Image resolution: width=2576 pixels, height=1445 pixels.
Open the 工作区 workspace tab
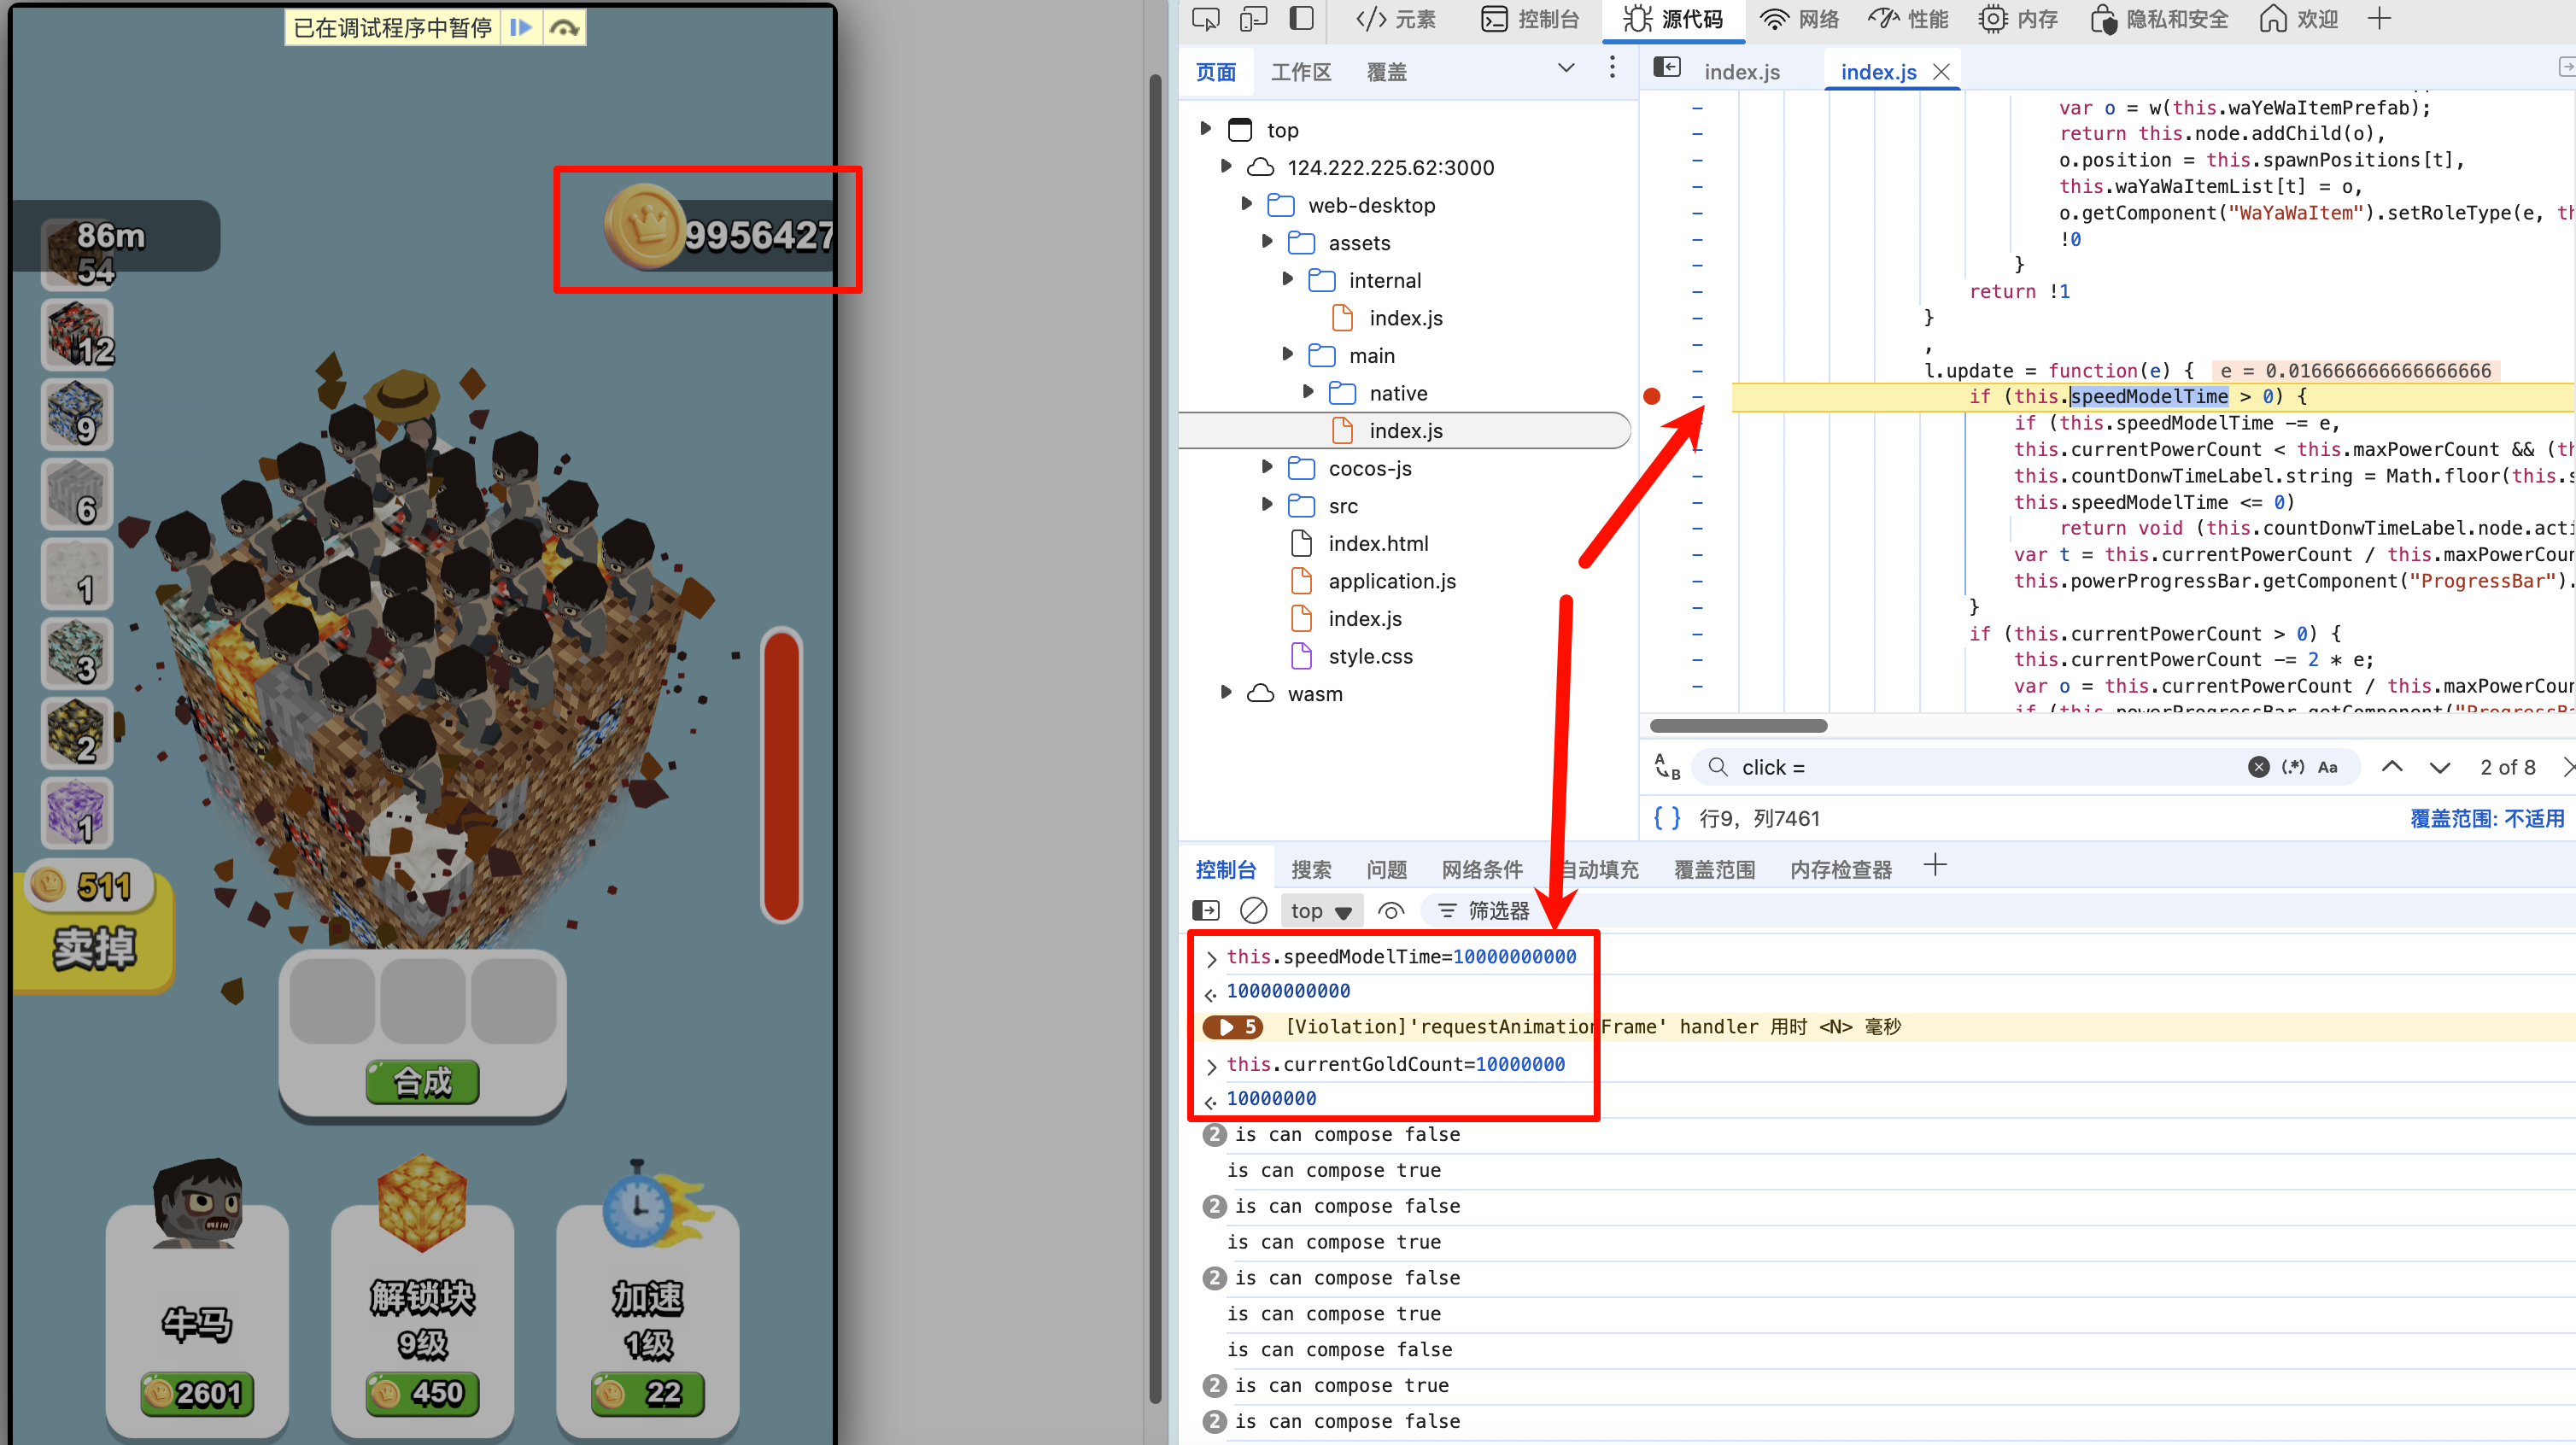pyautogui.click(x=1300, y=72)
